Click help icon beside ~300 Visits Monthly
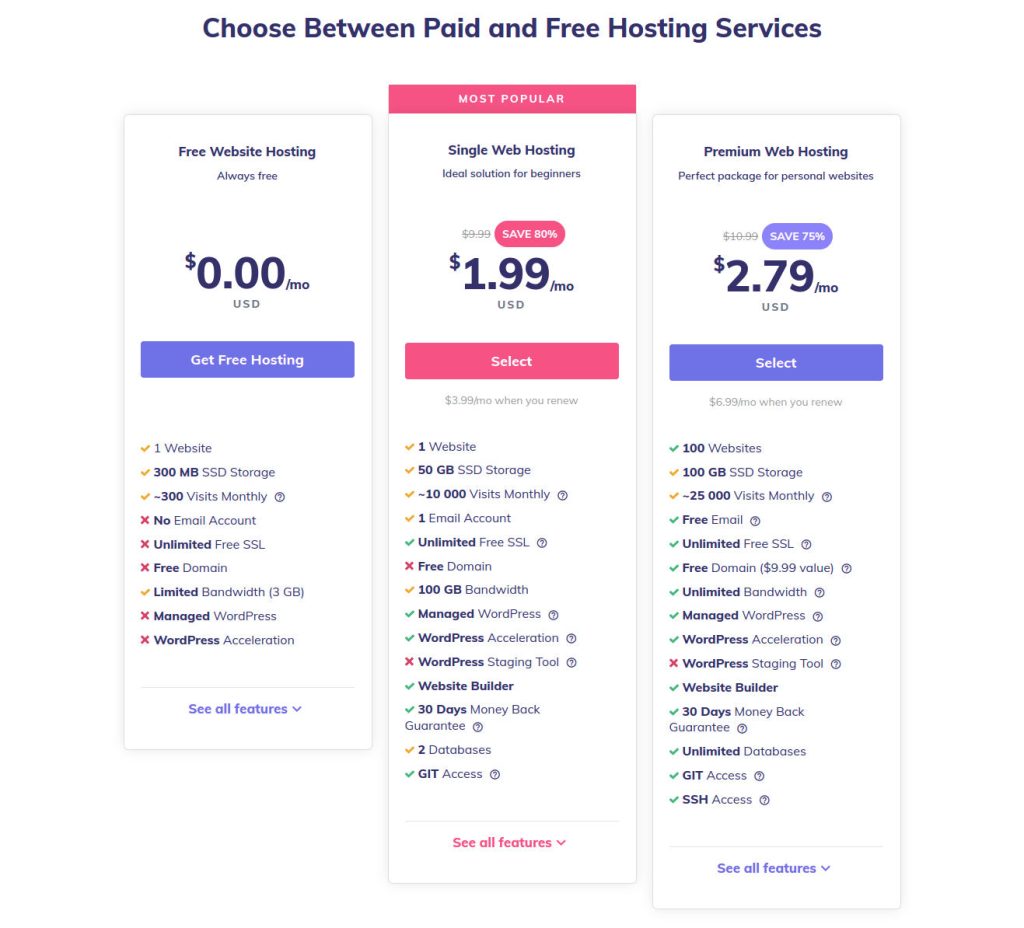1024x928 pixels. point(280,497)
